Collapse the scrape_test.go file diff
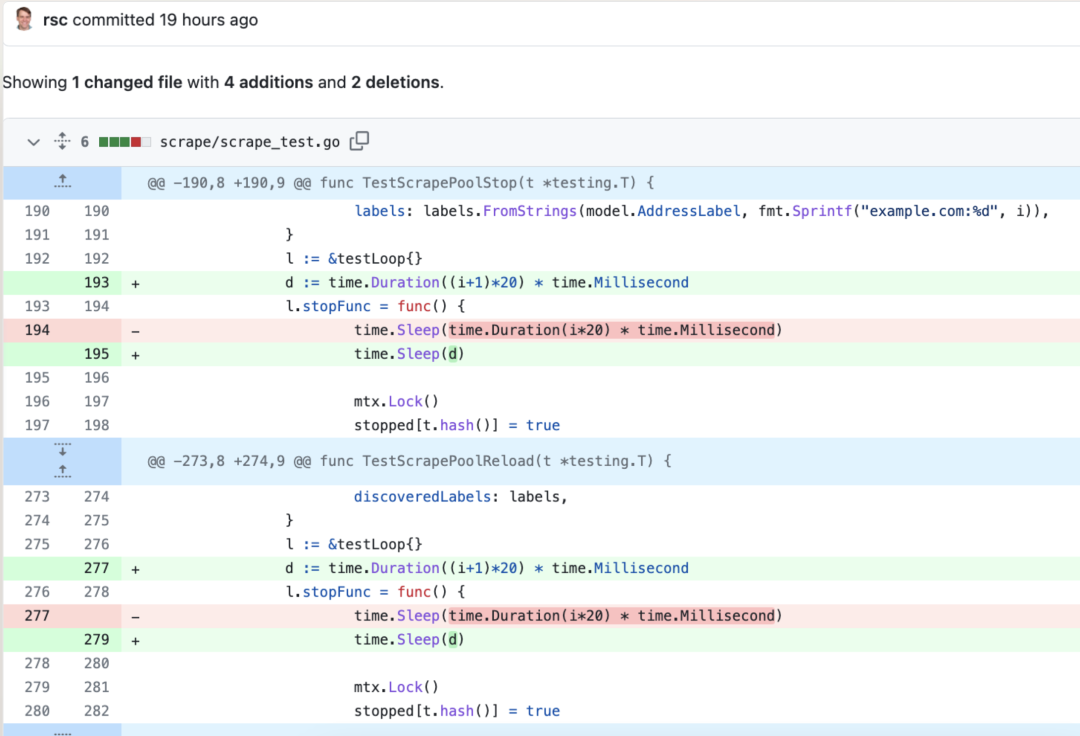 pos(33,142)
